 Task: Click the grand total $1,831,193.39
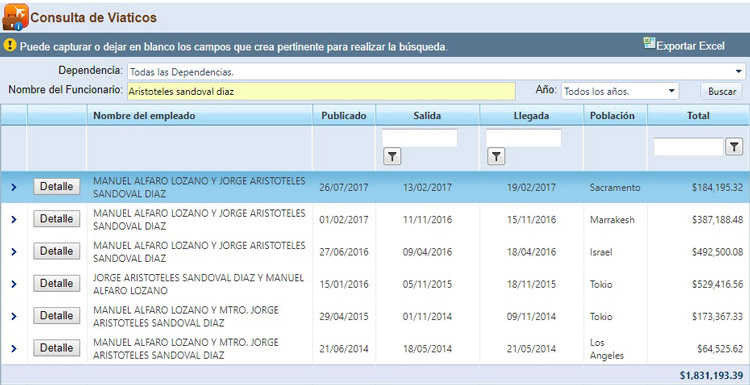click(711, 376)
